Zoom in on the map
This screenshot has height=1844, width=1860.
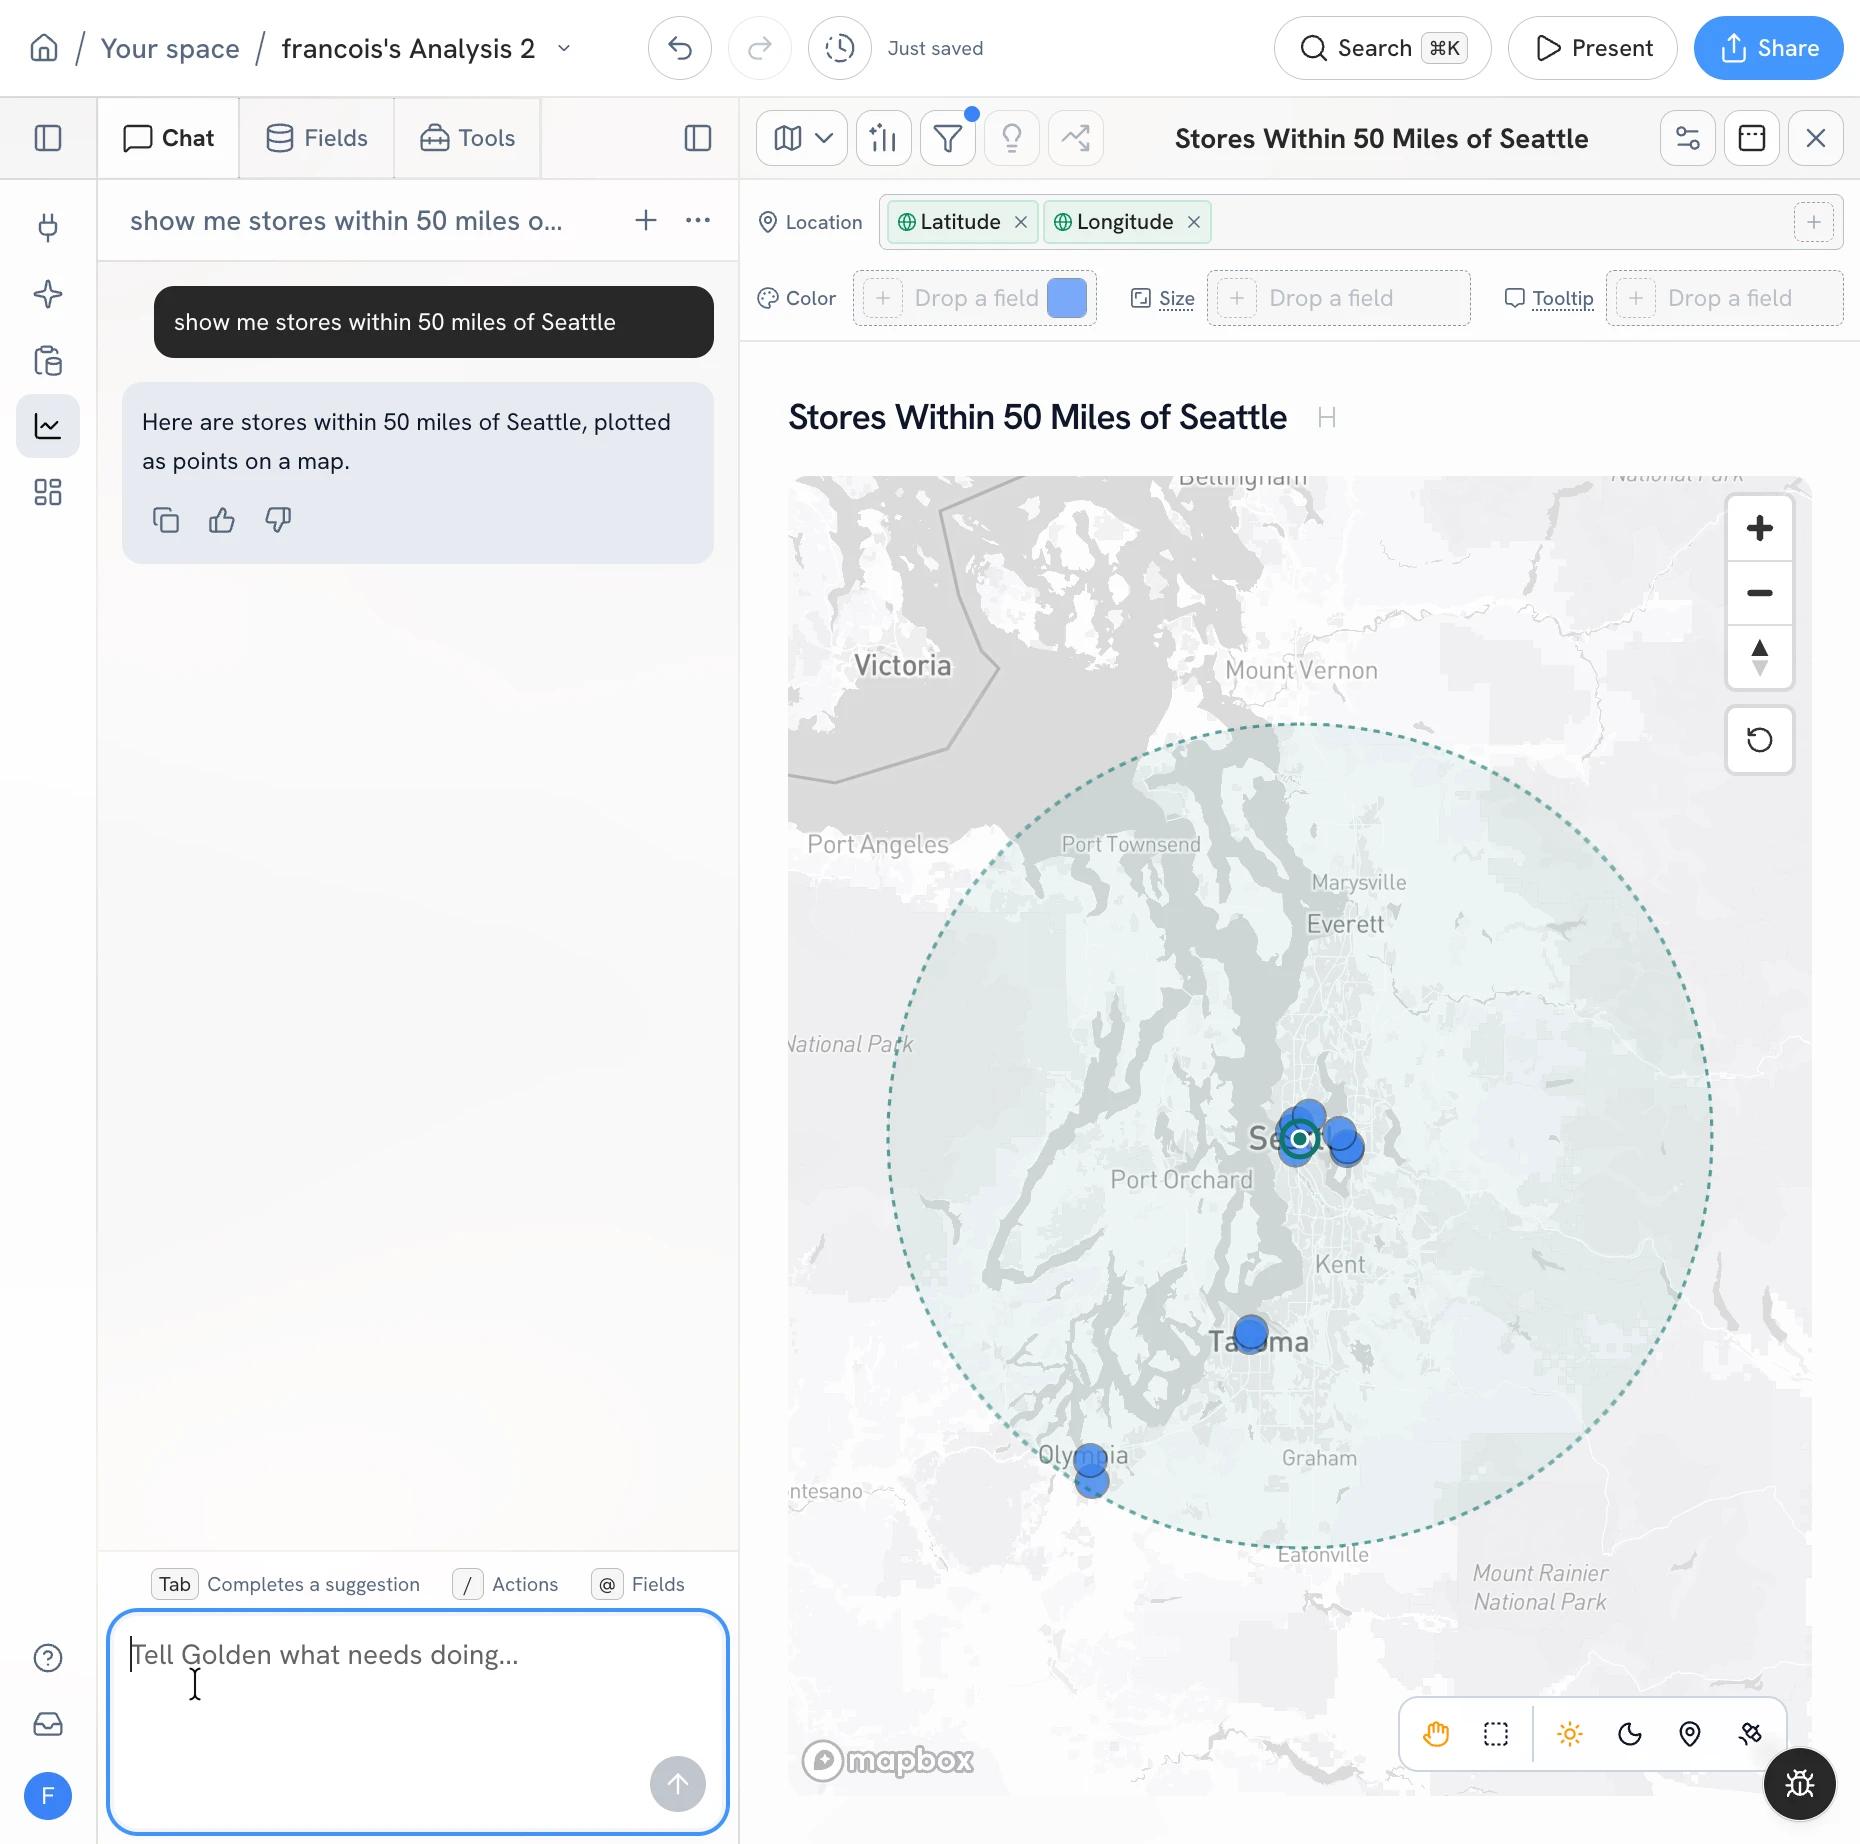pos(1760,528)
